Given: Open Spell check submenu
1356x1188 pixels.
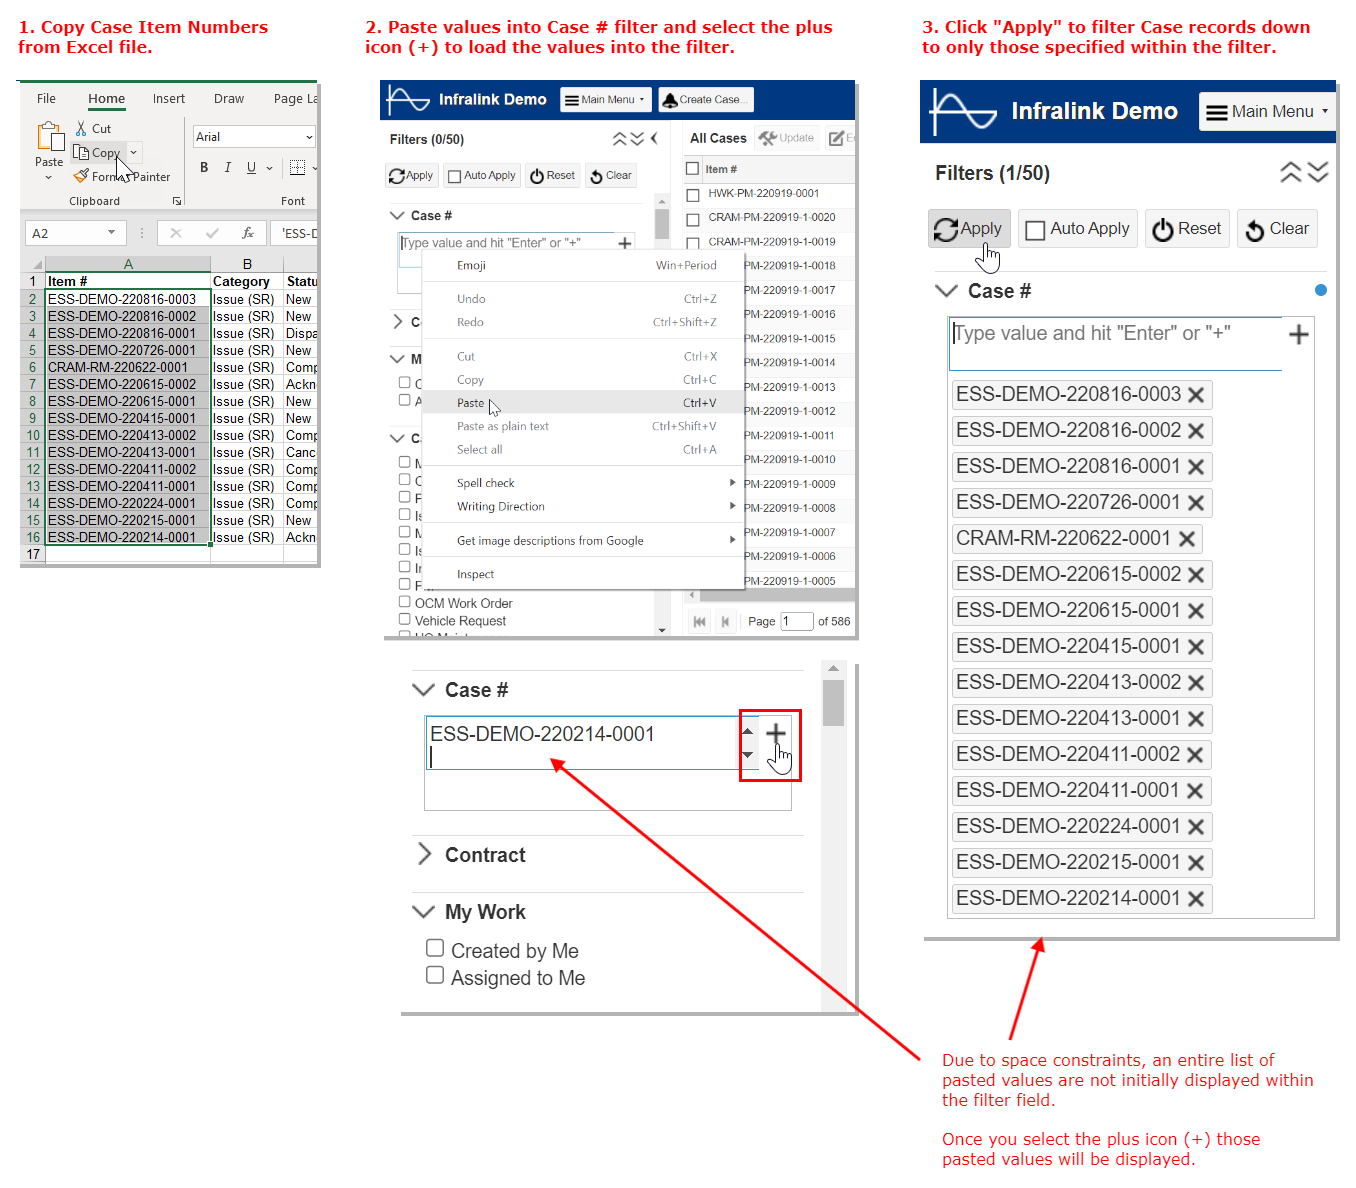Looking at the screenshot, I should [x=585, y=483].
